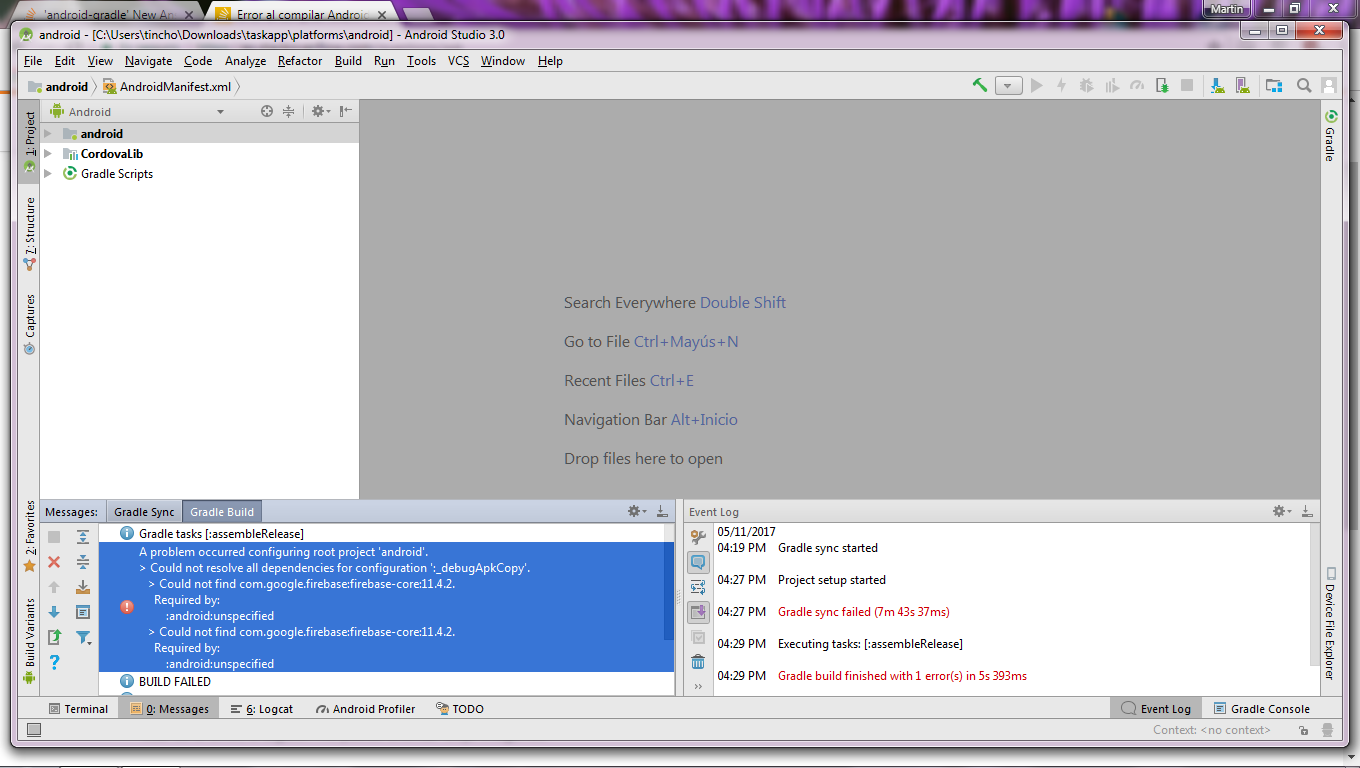Toggle the Event Log tool window button
Viewport: 1360px width, 768px height.
[x=1156, y=709]
